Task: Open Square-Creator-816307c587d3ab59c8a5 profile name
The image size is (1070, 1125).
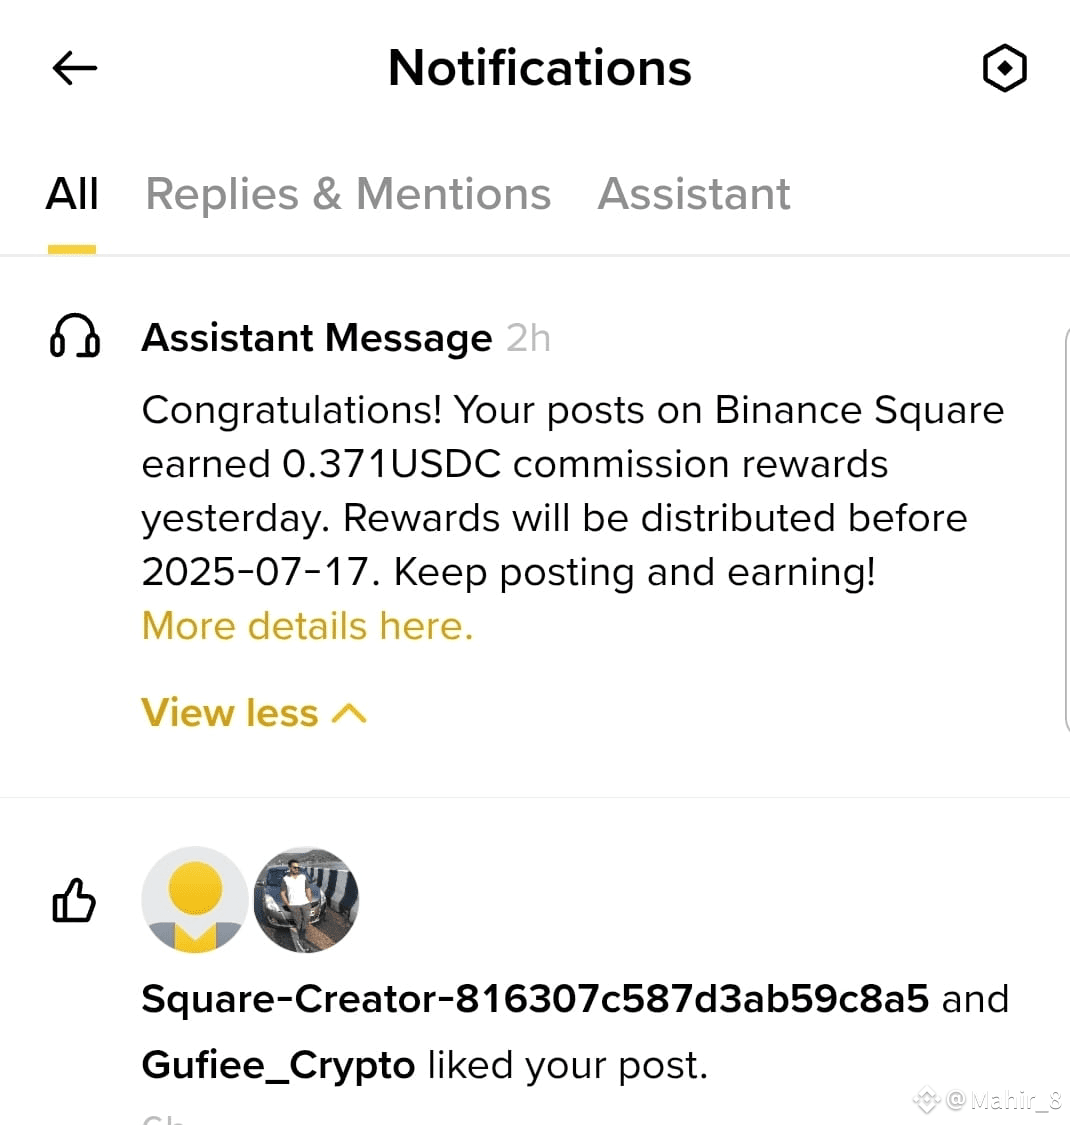Action: (535, 998)
